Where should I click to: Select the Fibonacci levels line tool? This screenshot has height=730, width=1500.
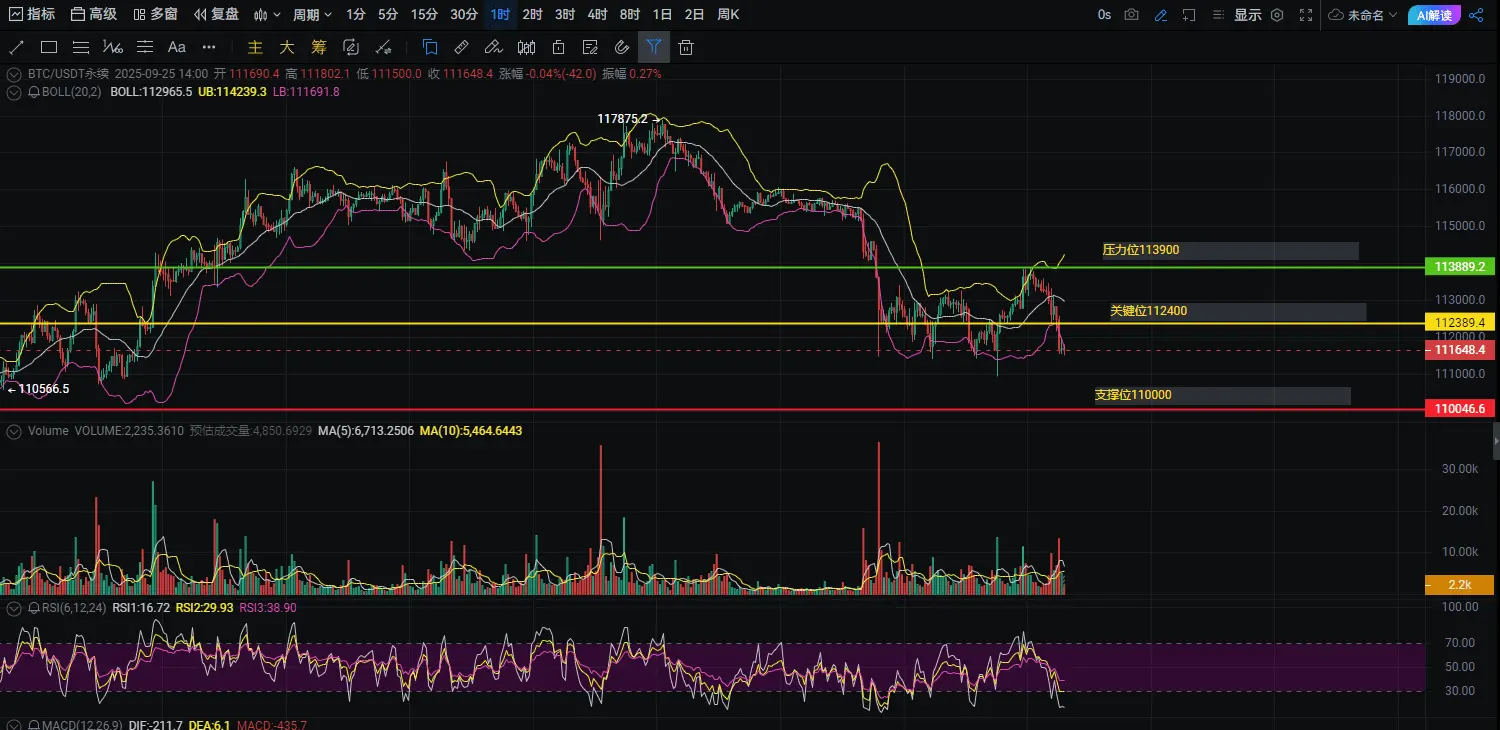click(x=145, y=47)
